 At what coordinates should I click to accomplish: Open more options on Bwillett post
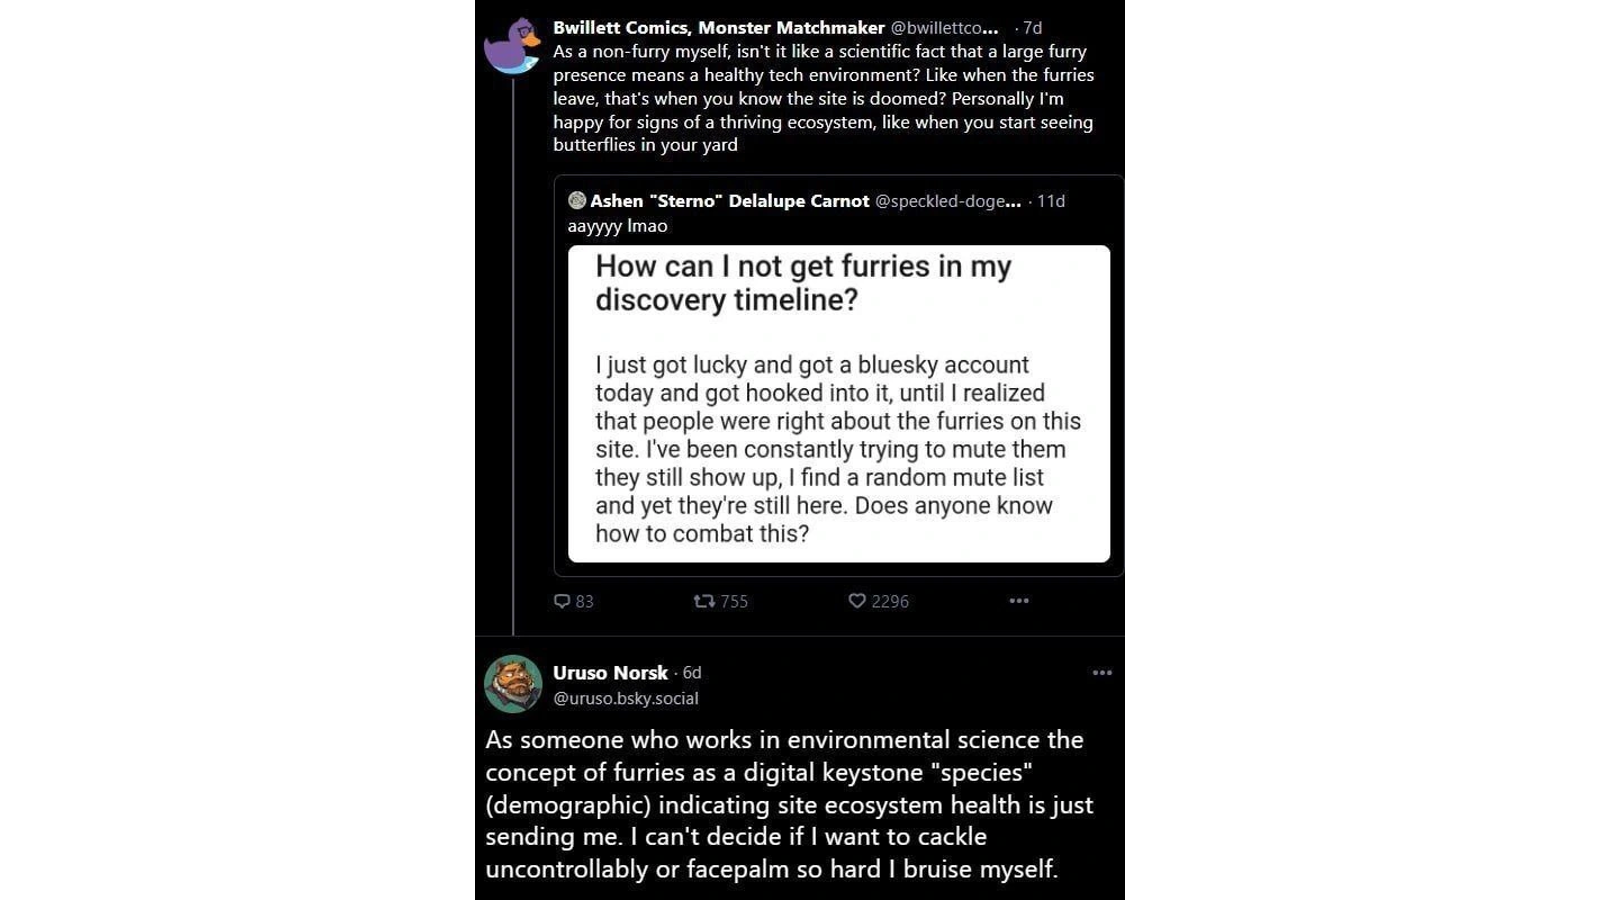[x=1019, y=601]
